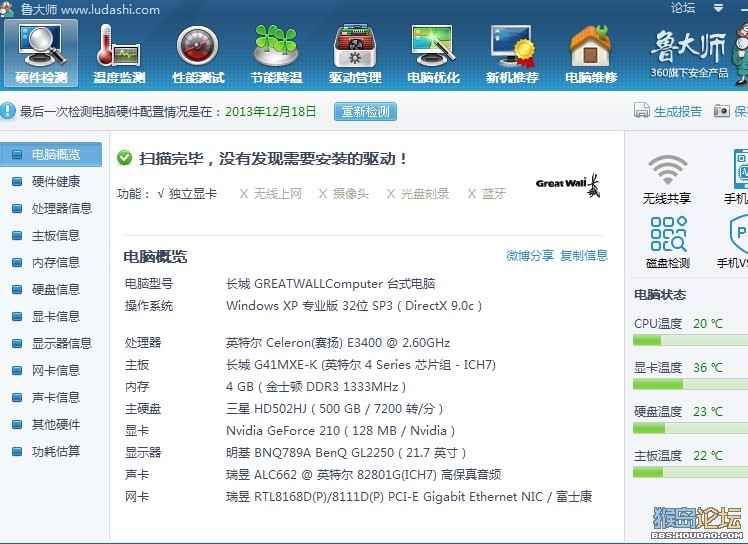Image resolution: width=748 pixels, height=544 pixels.
Task: Open the 节能降温 clover icon
Action: (x=277, y=53)
